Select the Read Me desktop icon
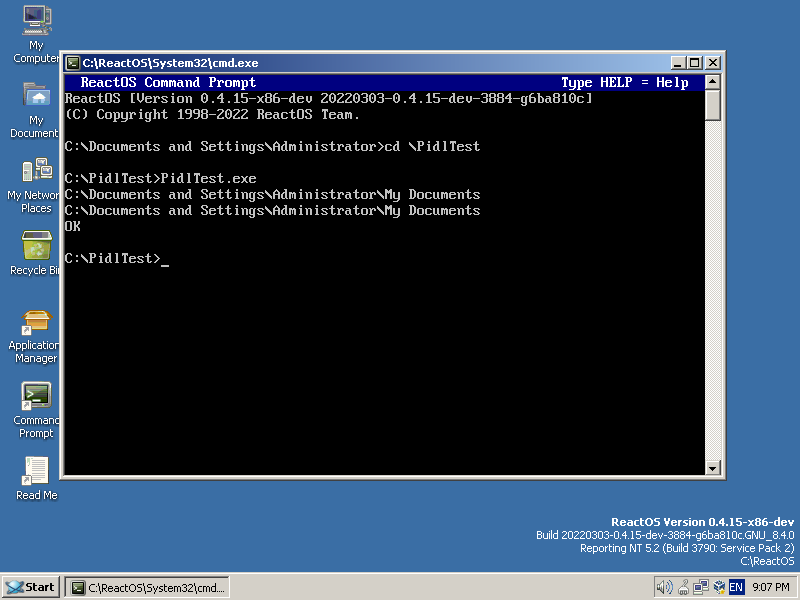This screenshot has height=600, width=800. click(36, 478)
